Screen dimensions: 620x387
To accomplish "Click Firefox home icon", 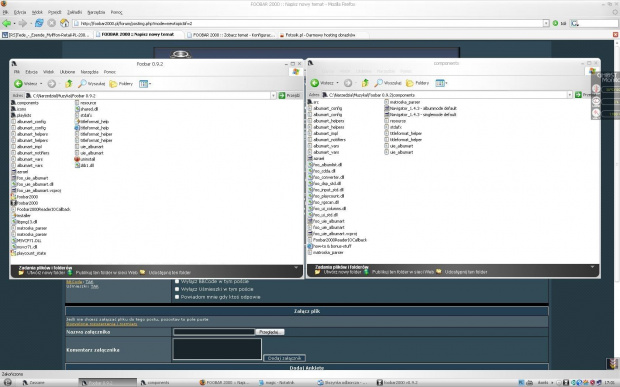I will click(64, 23).
